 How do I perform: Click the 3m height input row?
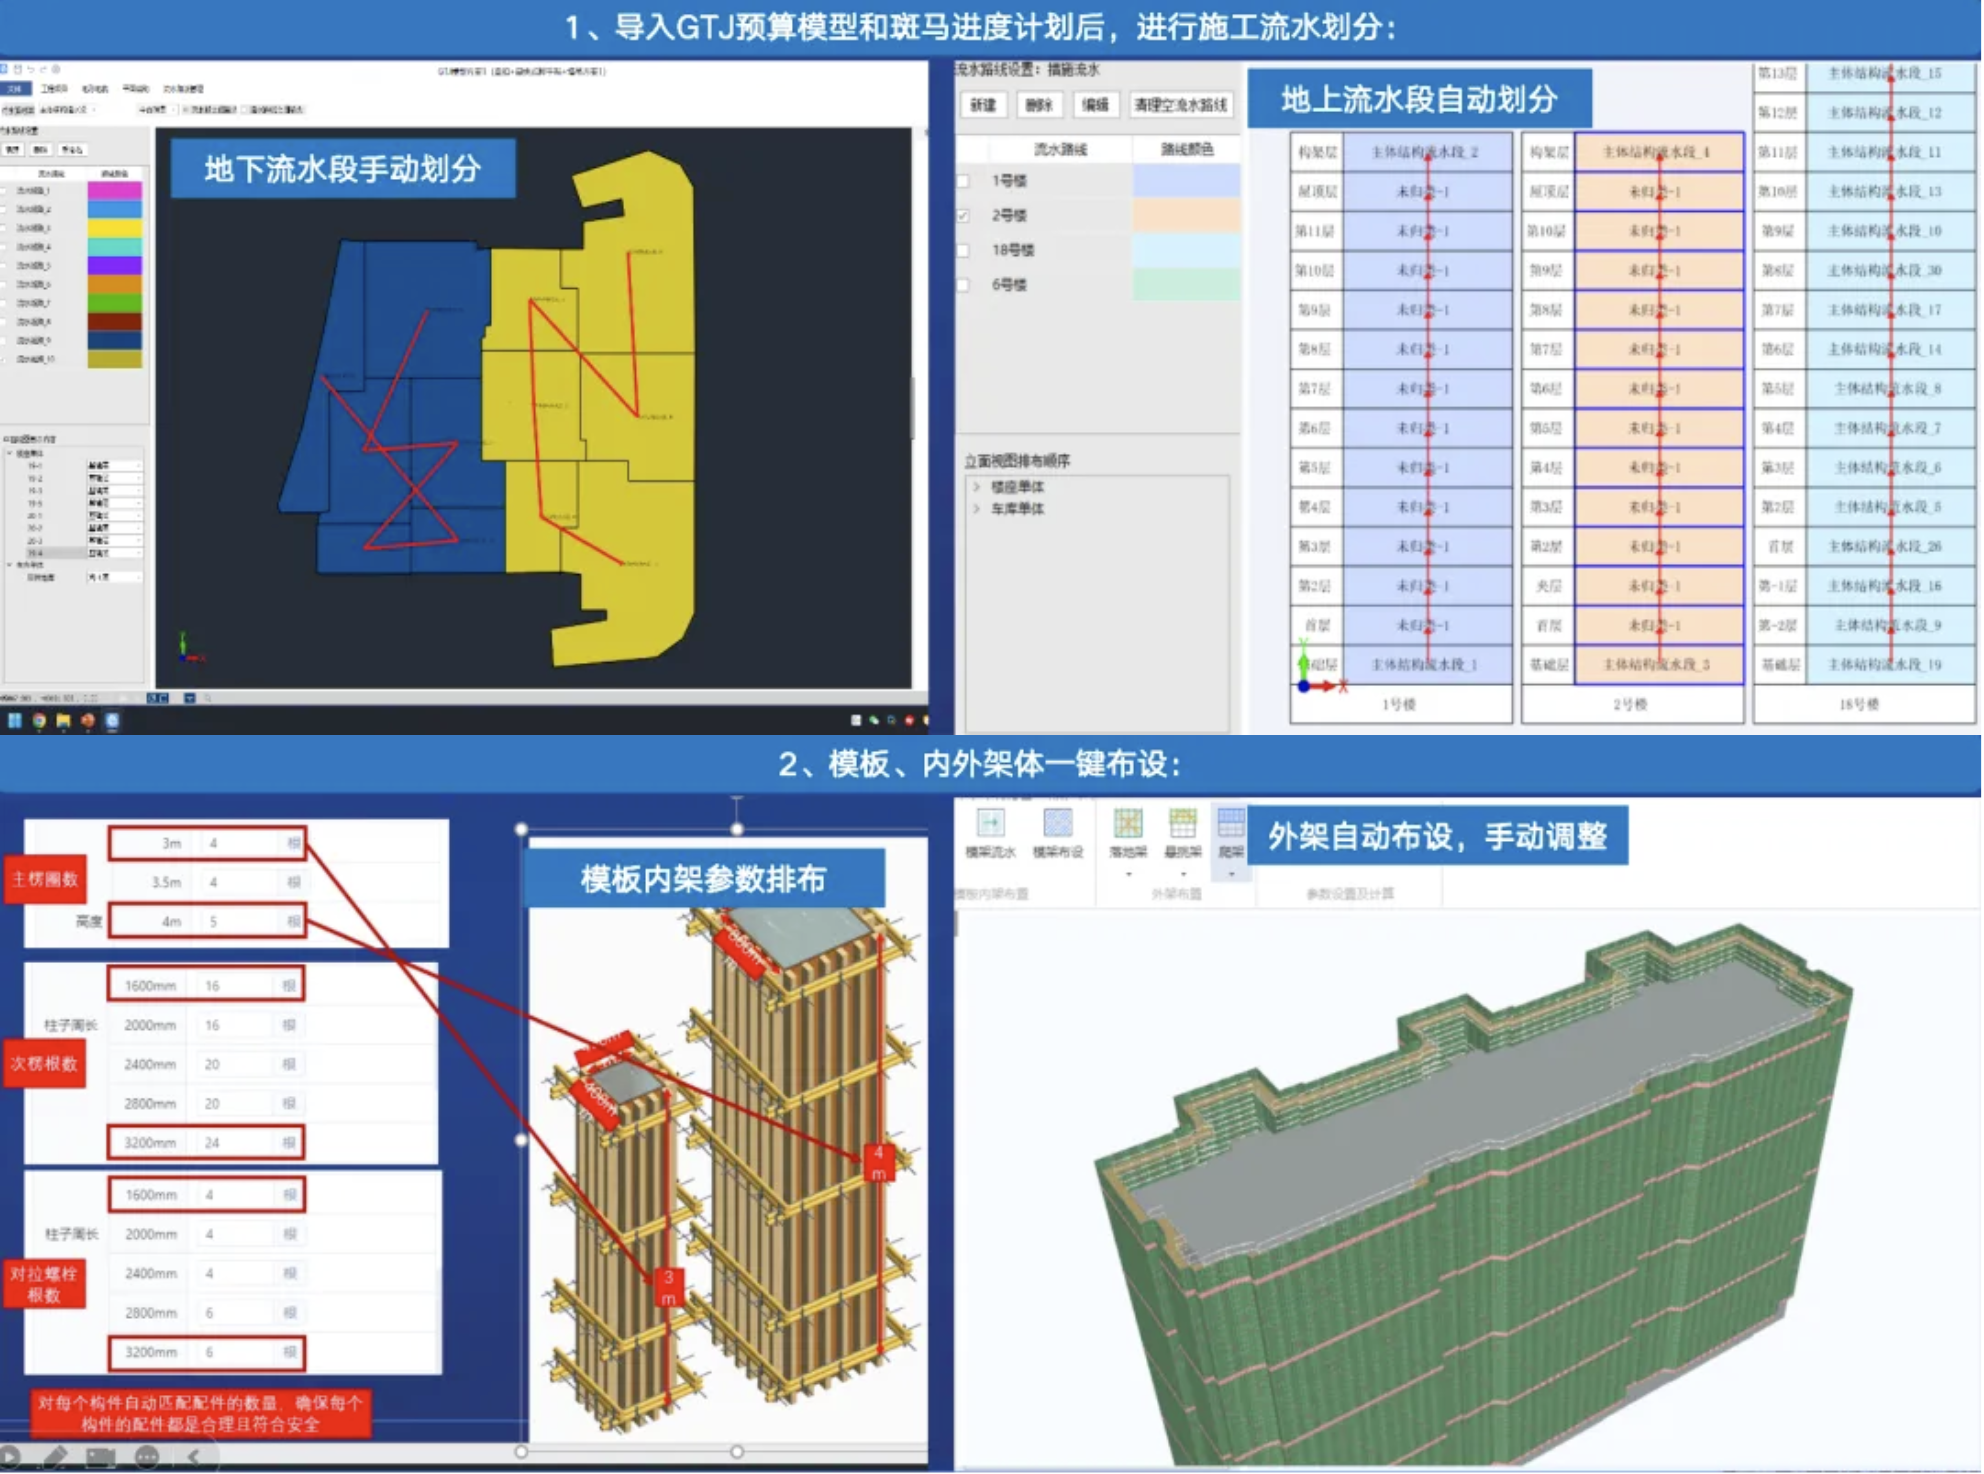[x=206, y=843]
